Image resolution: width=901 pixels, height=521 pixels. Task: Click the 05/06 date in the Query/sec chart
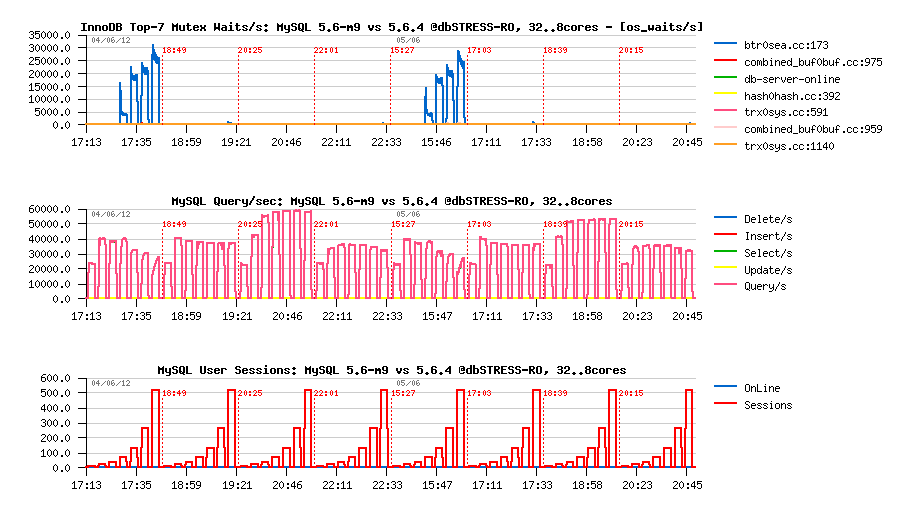408,214
